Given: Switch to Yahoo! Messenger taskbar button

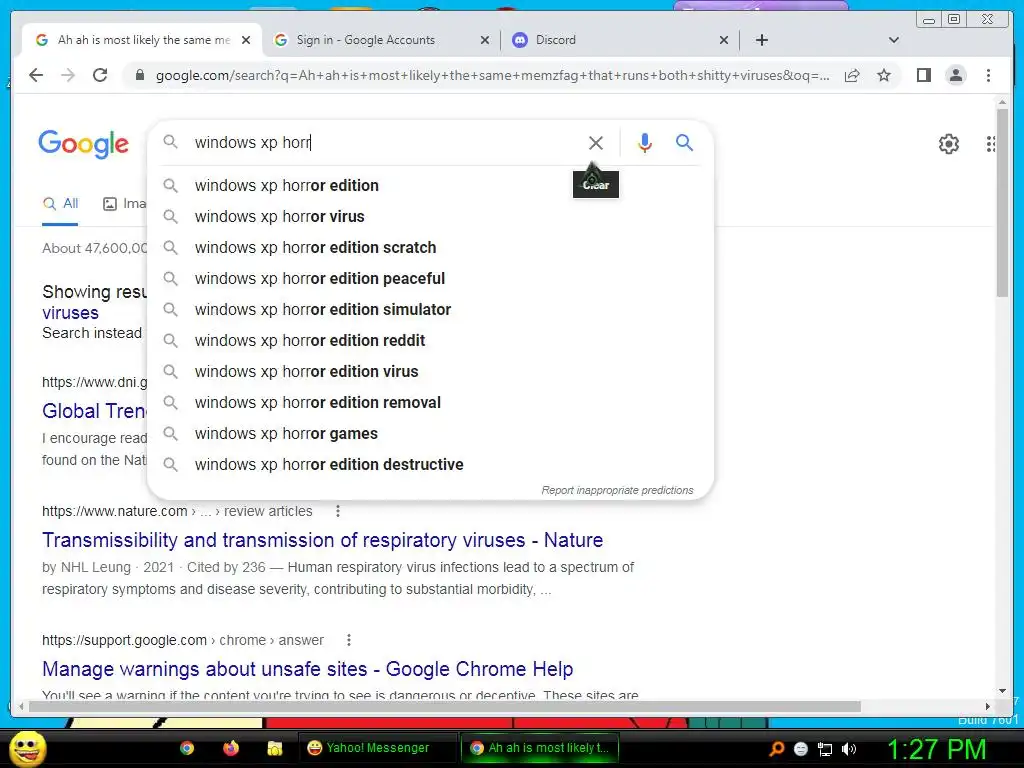Looking at the screenshot, I should coord(377,748).
